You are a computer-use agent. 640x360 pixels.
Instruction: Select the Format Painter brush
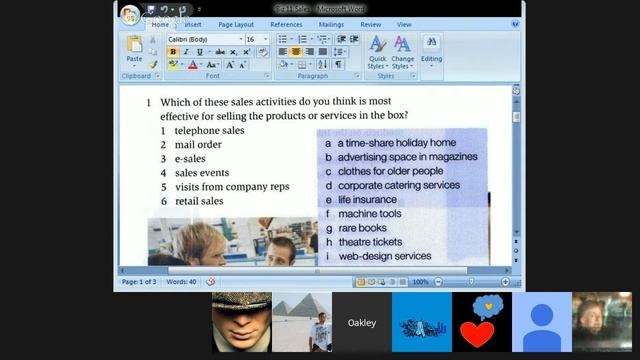(153, 64)
